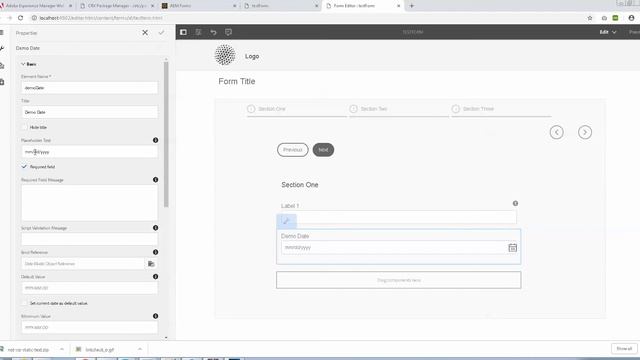Show the info tooltip for Label 1 field
The width and height of the screenshot is (640, 360).
click(515, 203)
